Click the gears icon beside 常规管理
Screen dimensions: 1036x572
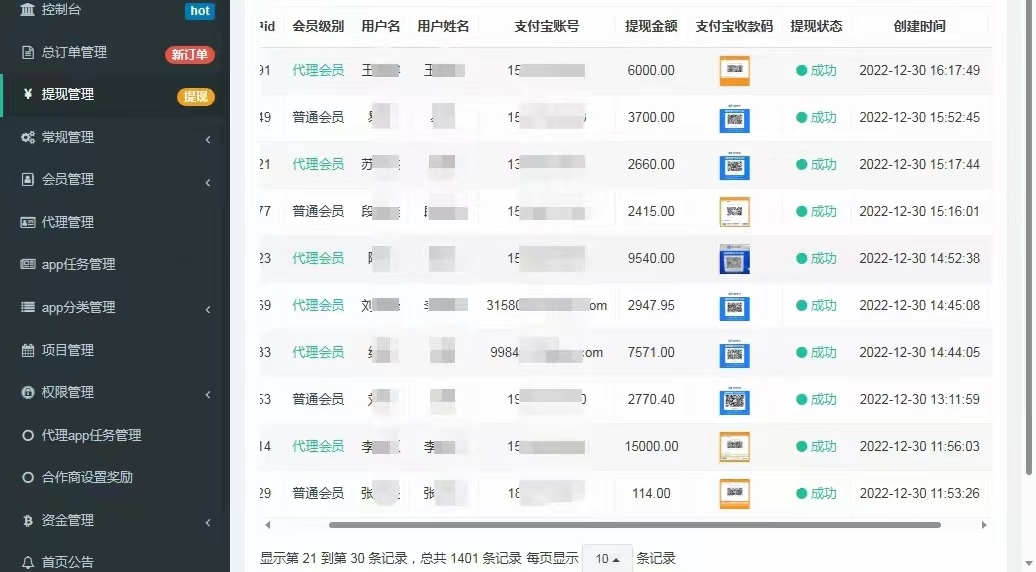pos(27,137)
